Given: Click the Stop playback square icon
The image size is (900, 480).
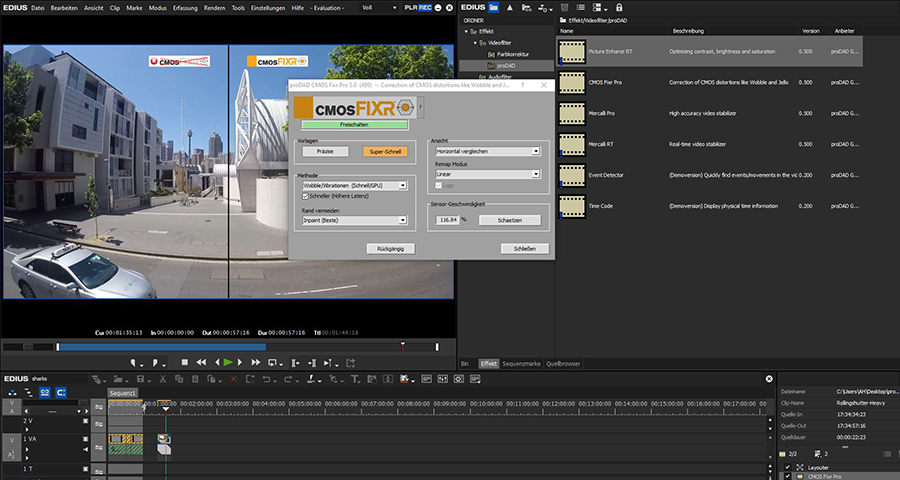Looking at the screenshot, I should (x=184, y=362).
